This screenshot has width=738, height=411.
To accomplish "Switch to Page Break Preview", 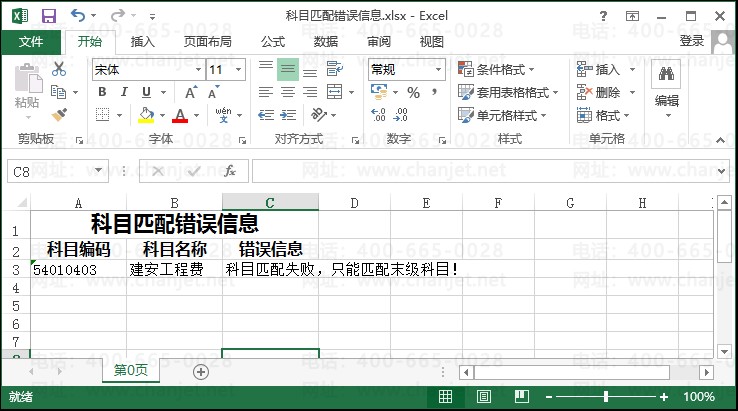I will pyautogui.click(x=521, y=397).
